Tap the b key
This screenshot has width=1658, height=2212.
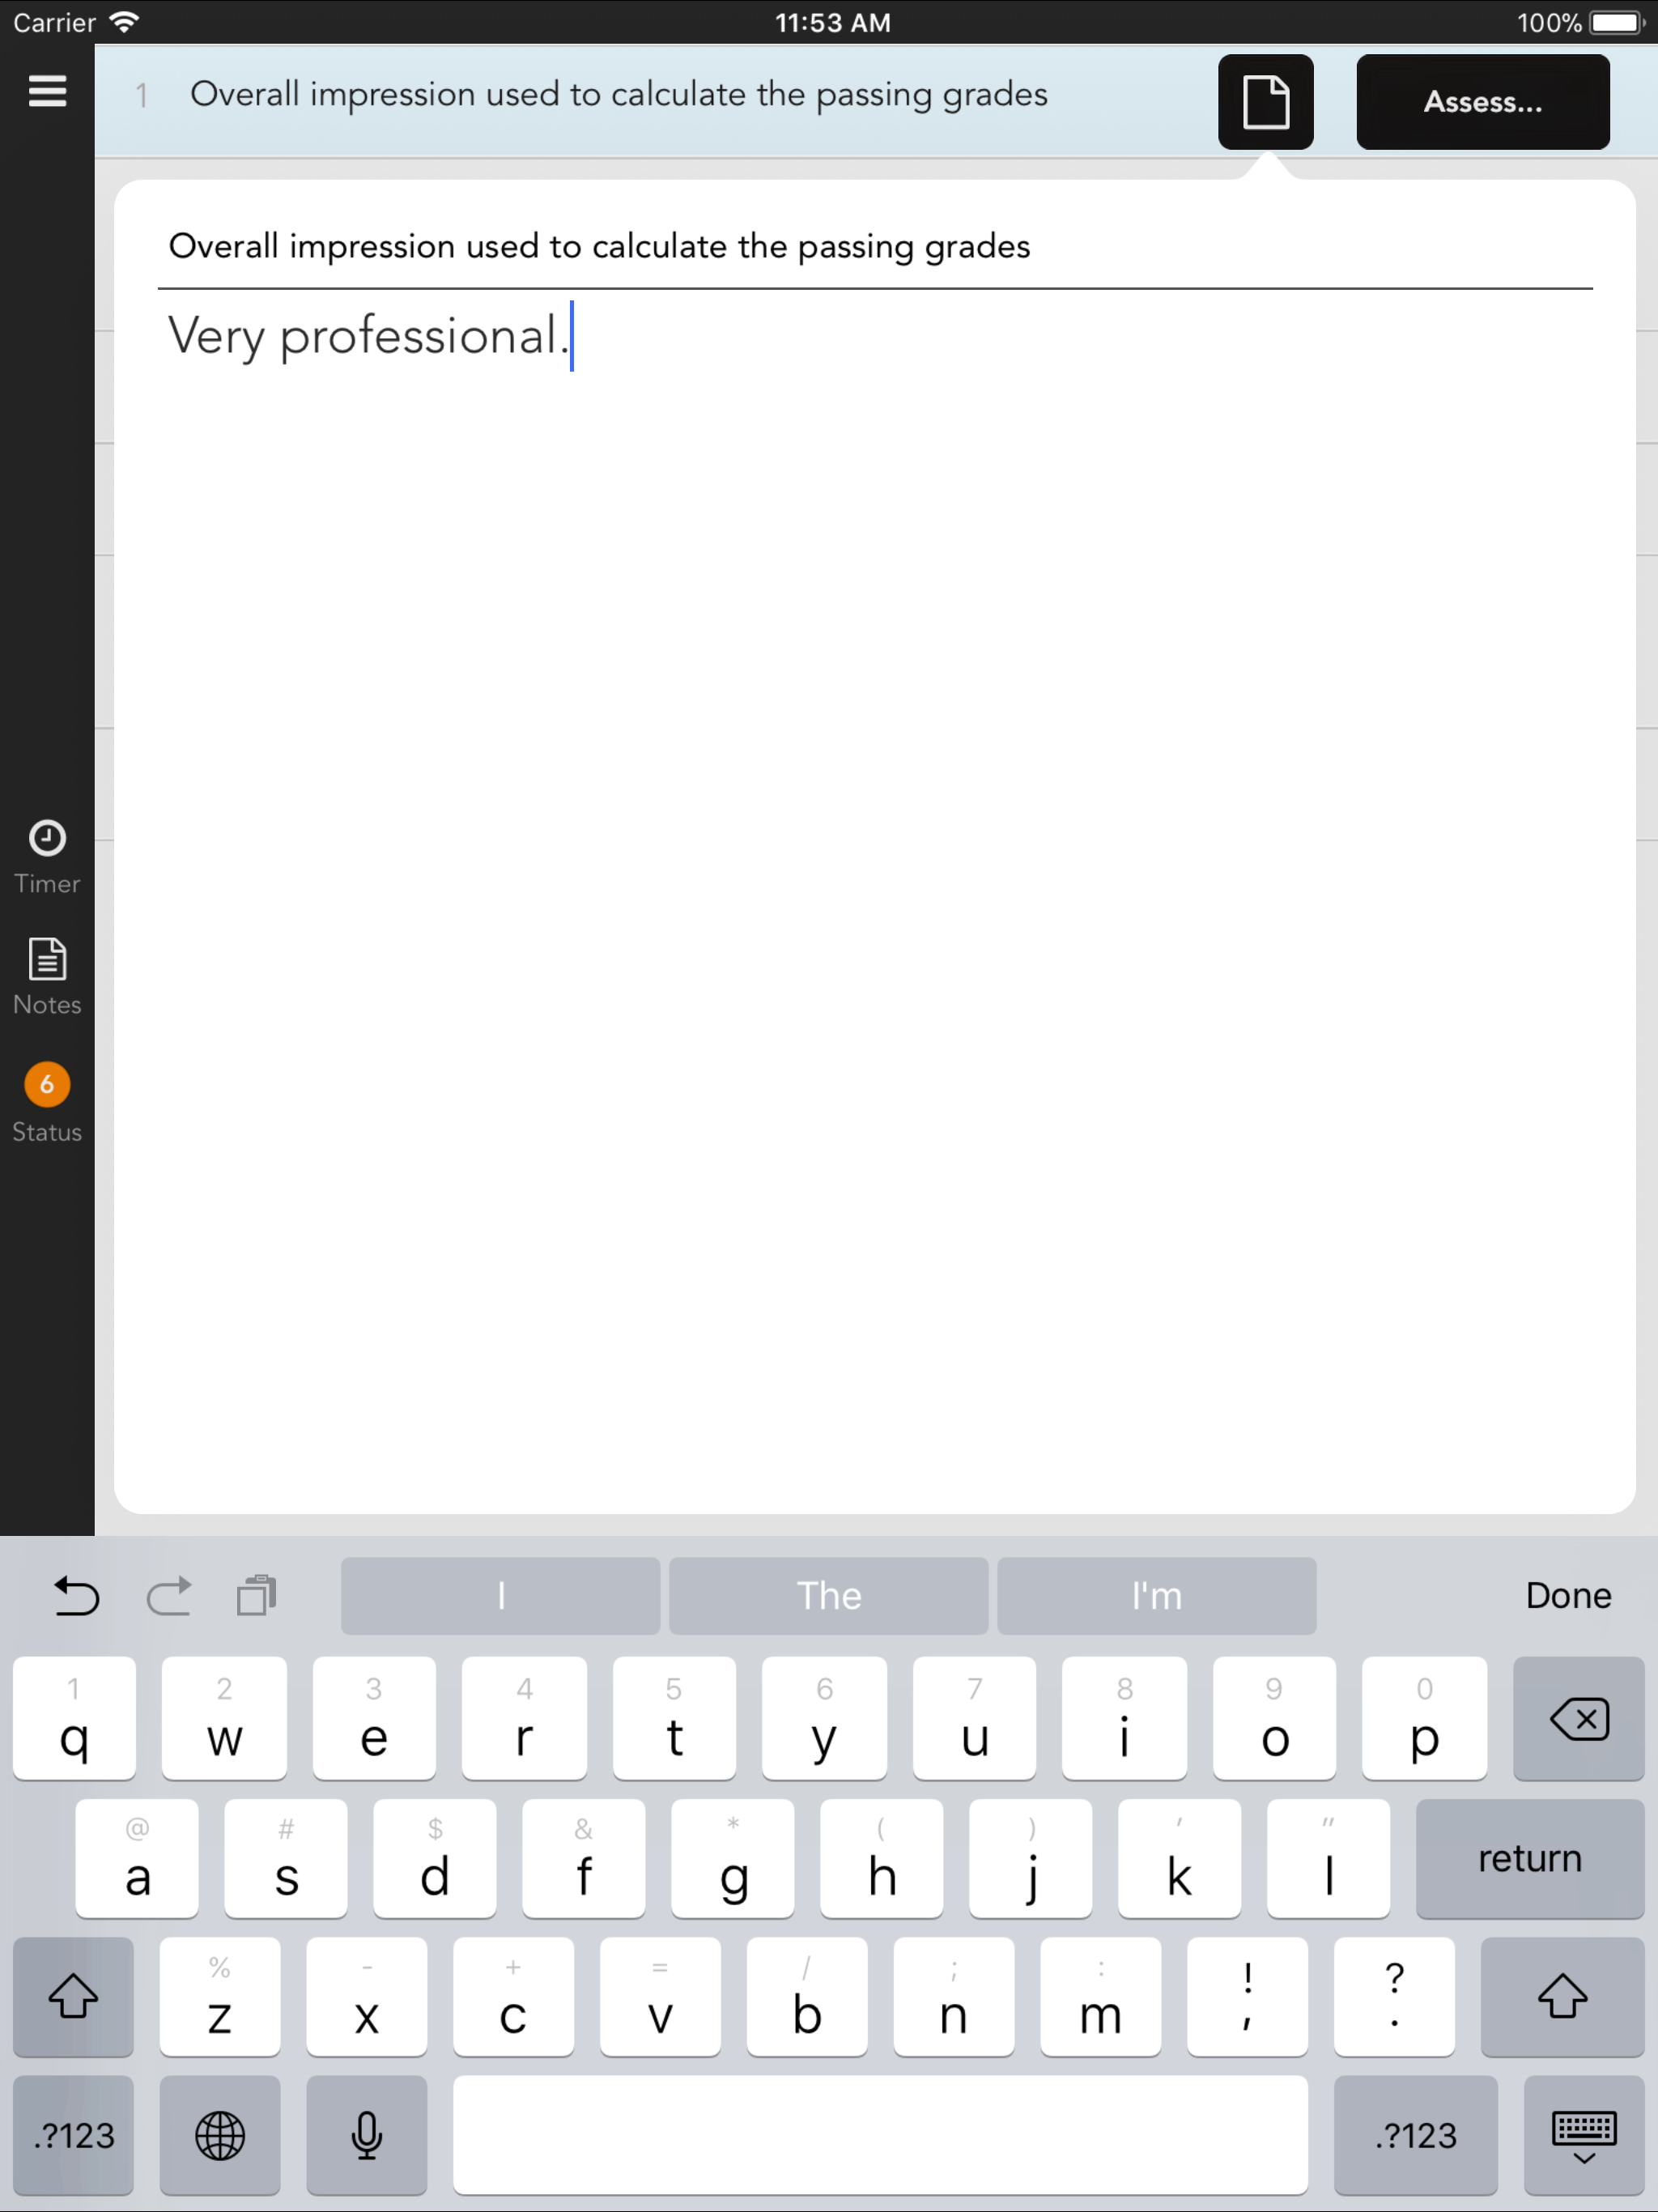[807, 1996]
